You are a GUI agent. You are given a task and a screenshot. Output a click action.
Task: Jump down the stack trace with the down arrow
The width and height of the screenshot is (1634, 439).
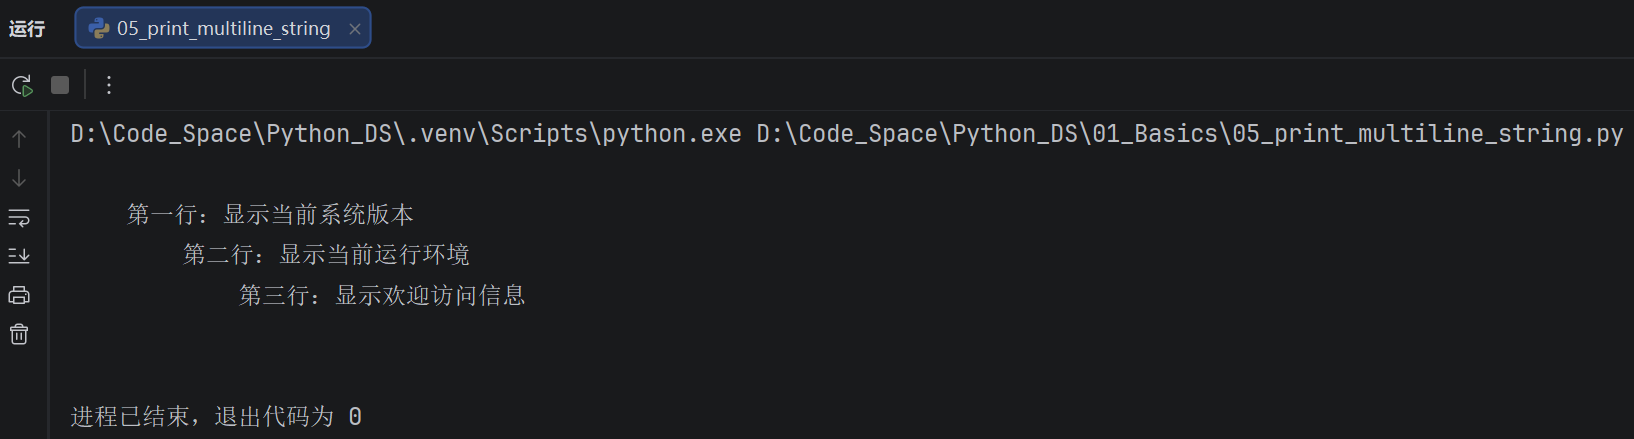point(19,178)
